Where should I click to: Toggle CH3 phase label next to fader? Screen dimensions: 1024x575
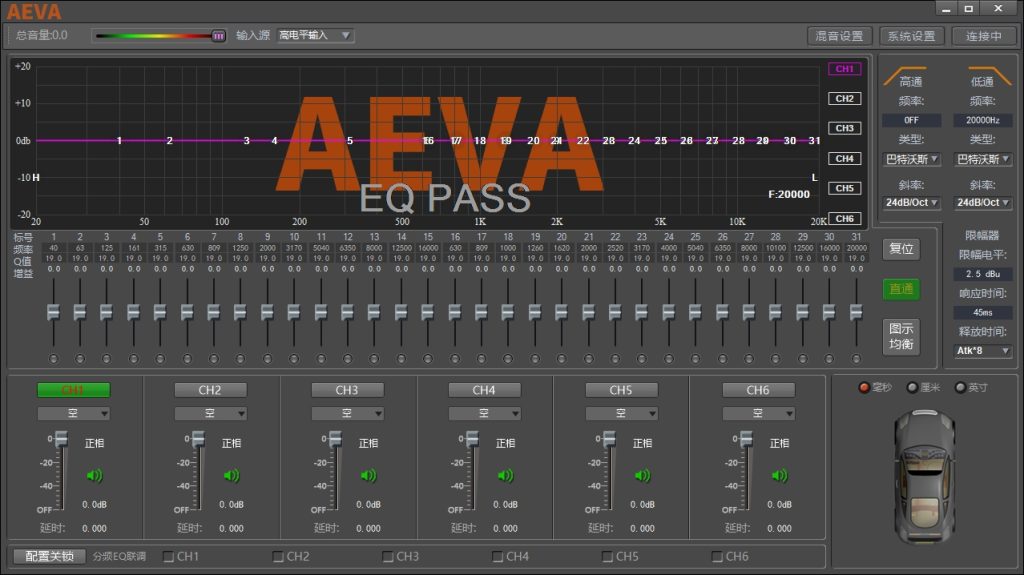(x=369, y=443)
